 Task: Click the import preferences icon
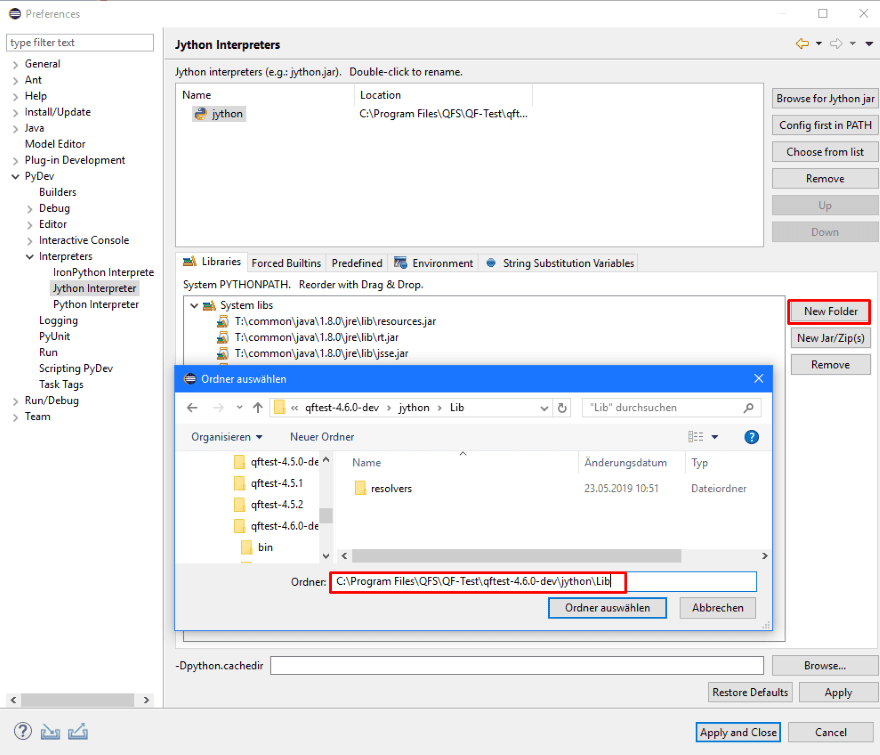51,732
